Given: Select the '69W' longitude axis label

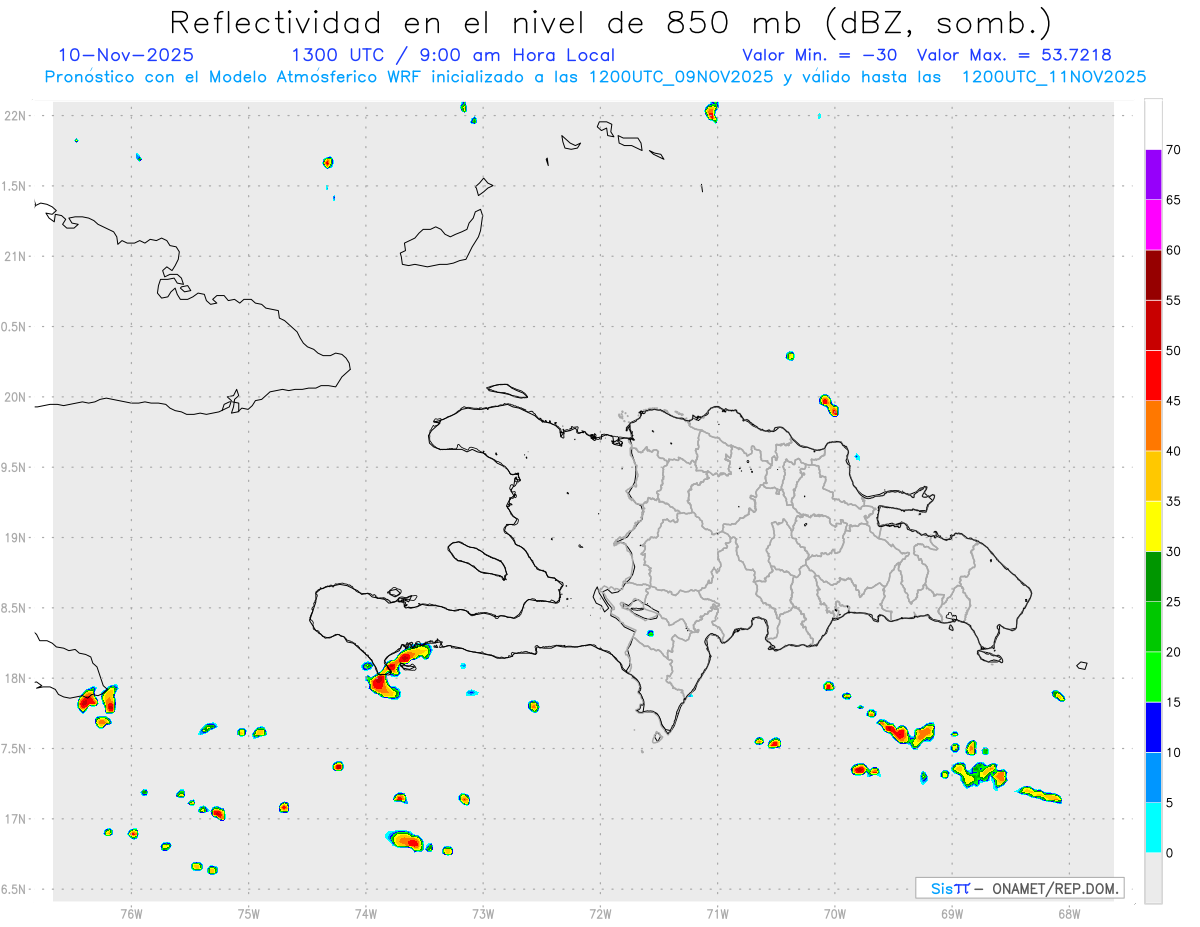Looking at the screenshot, I should point(952,912).
